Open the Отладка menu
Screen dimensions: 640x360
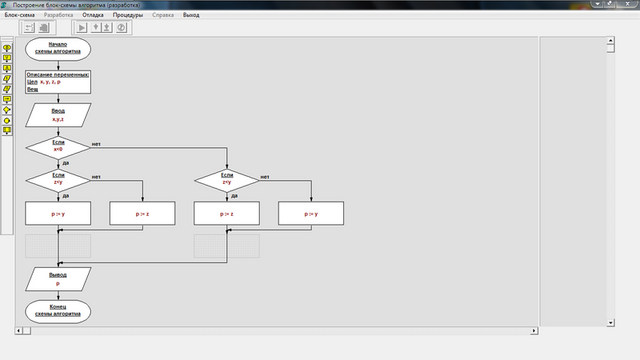[x=93, y=15]
